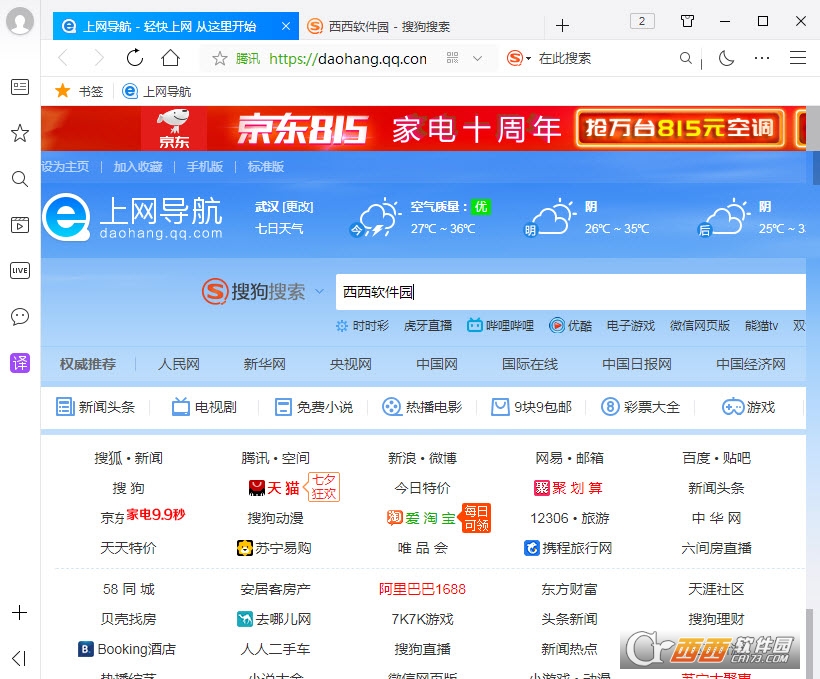The image size is (820, 679).
Task: Close the 上网导航 tab
Action: pos(286,26)
